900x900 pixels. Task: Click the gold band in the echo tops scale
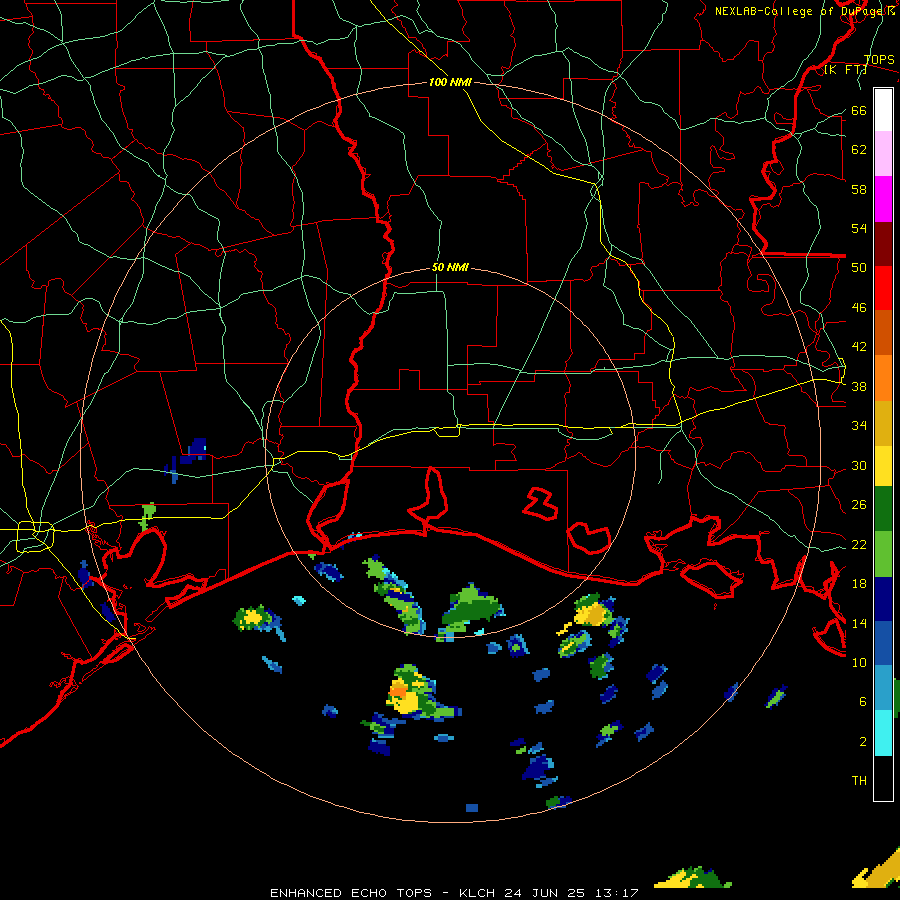coord(883,423)
